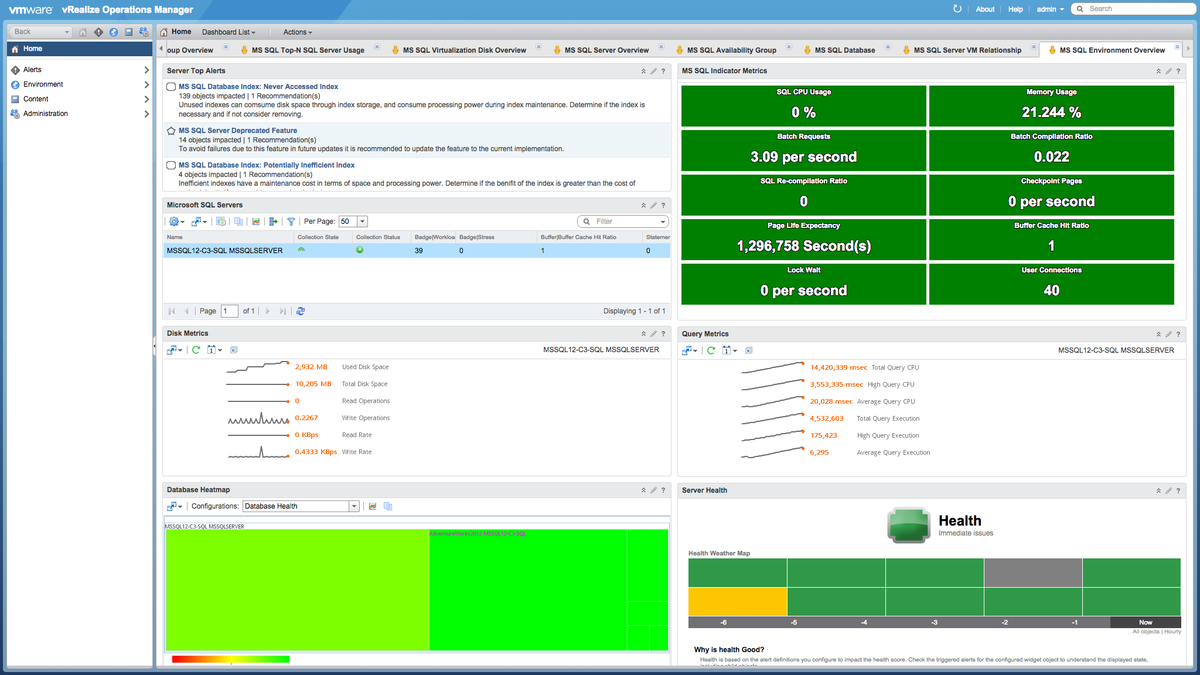Open help for Server Top Alerts widget

pyautogui.click(x=663, y=71)
